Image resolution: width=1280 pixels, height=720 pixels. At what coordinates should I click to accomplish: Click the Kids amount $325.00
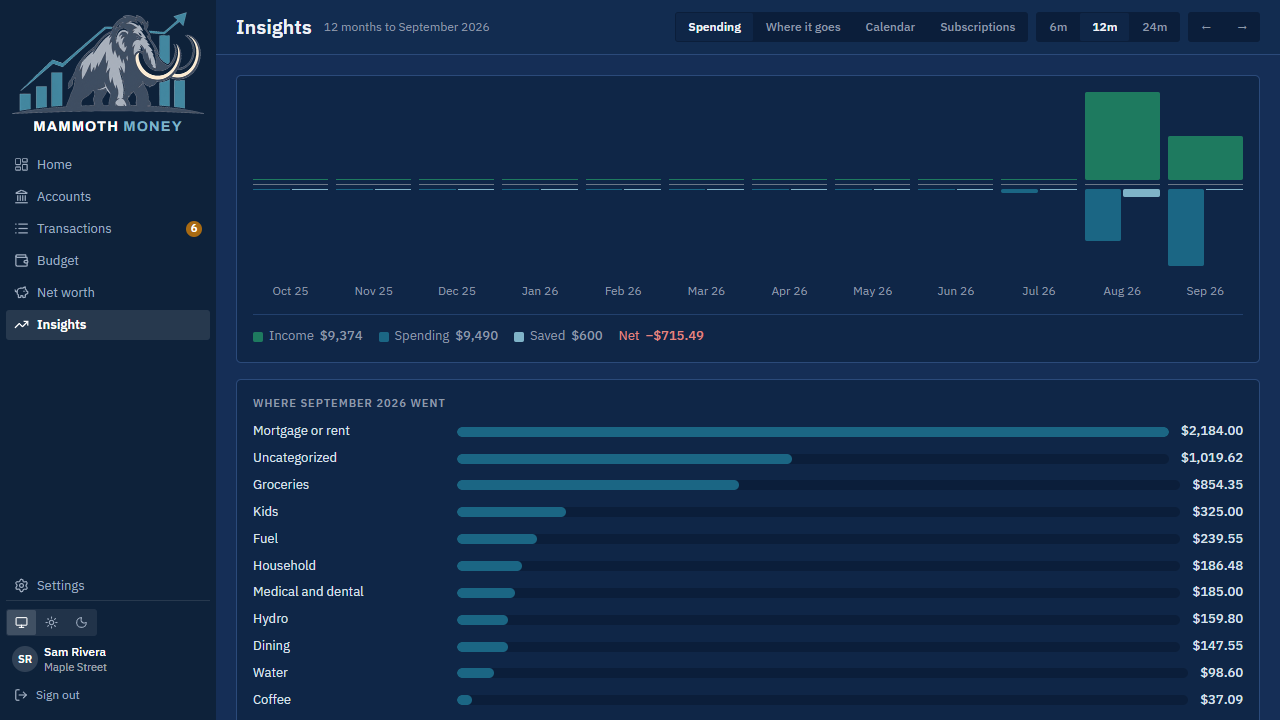pyautogui.click(x=1218, y=512)
